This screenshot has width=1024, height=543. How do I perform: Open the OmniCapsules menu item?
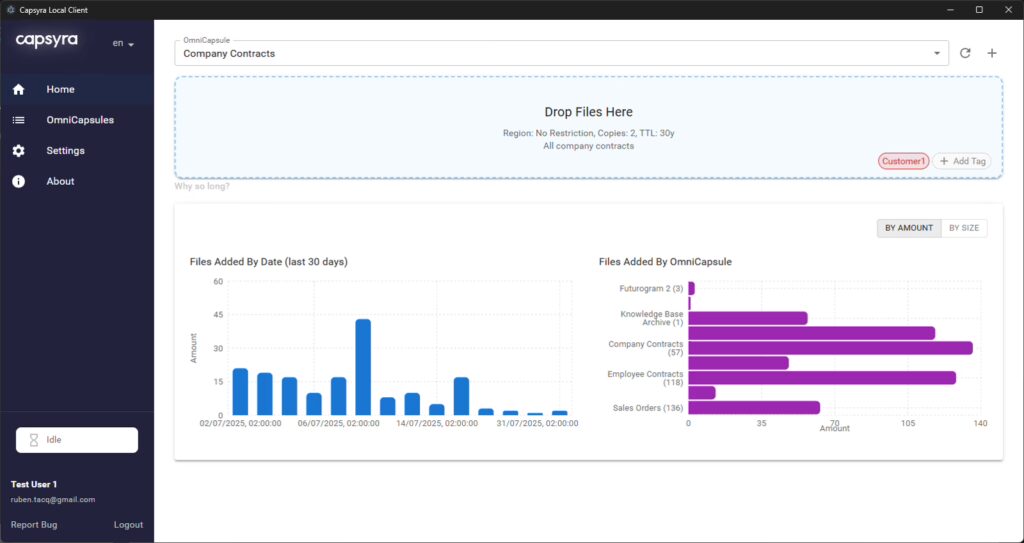(x=80, y=120)
